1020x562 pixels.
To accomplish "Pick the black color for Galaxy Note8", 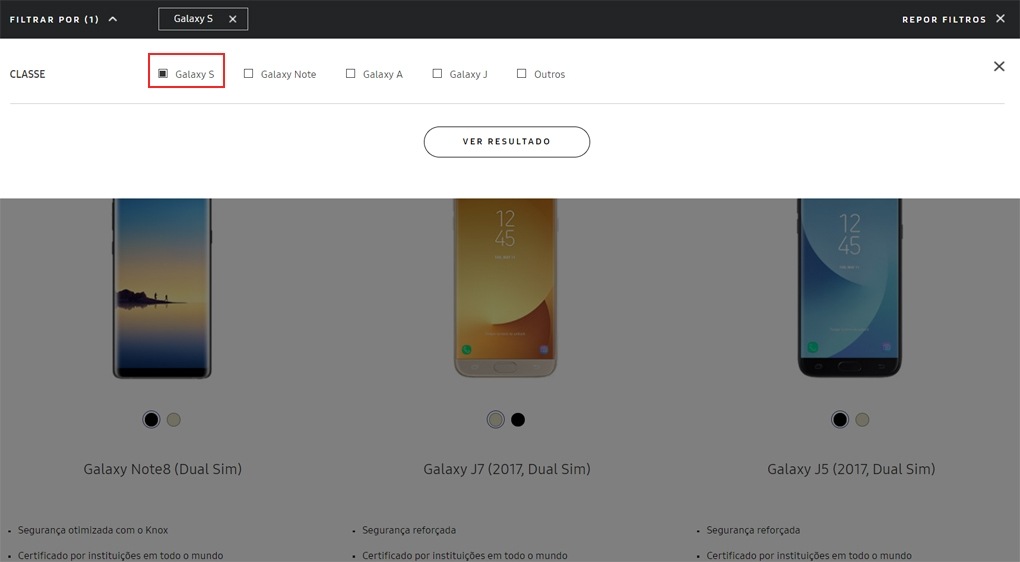I will [x=151, y=420].
